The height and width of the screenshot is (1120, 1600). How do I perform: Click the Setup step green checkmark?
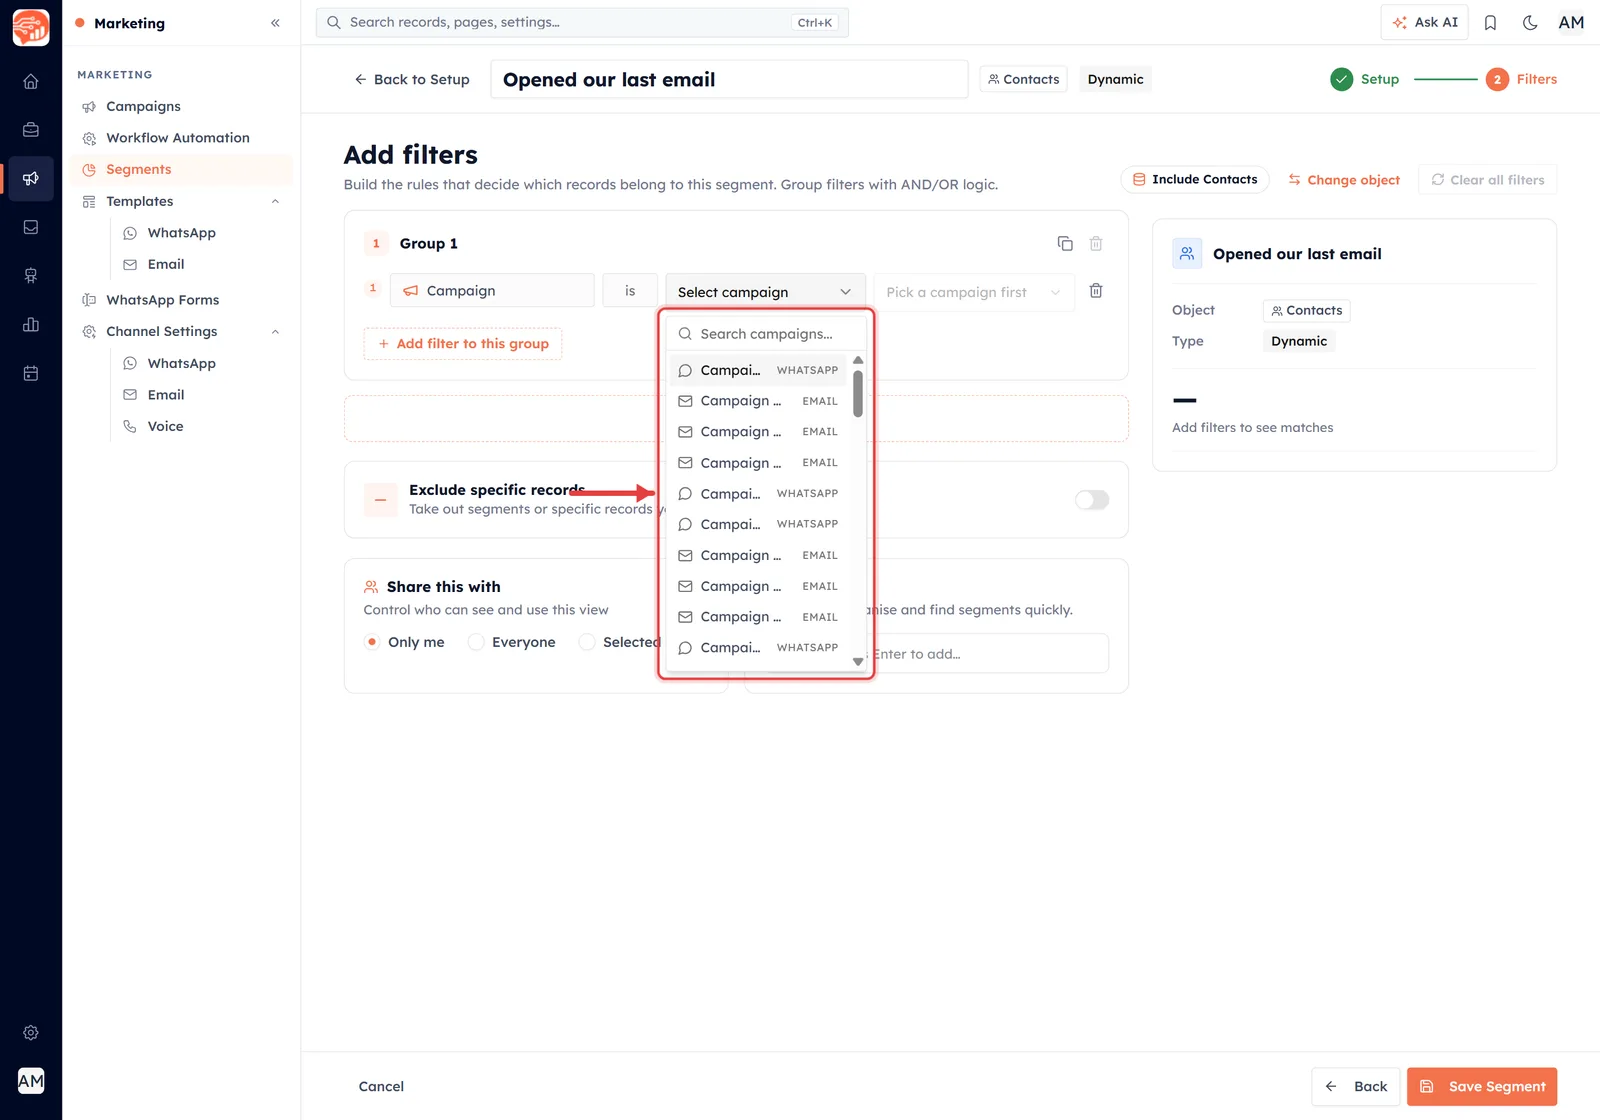coord(1342,79)
